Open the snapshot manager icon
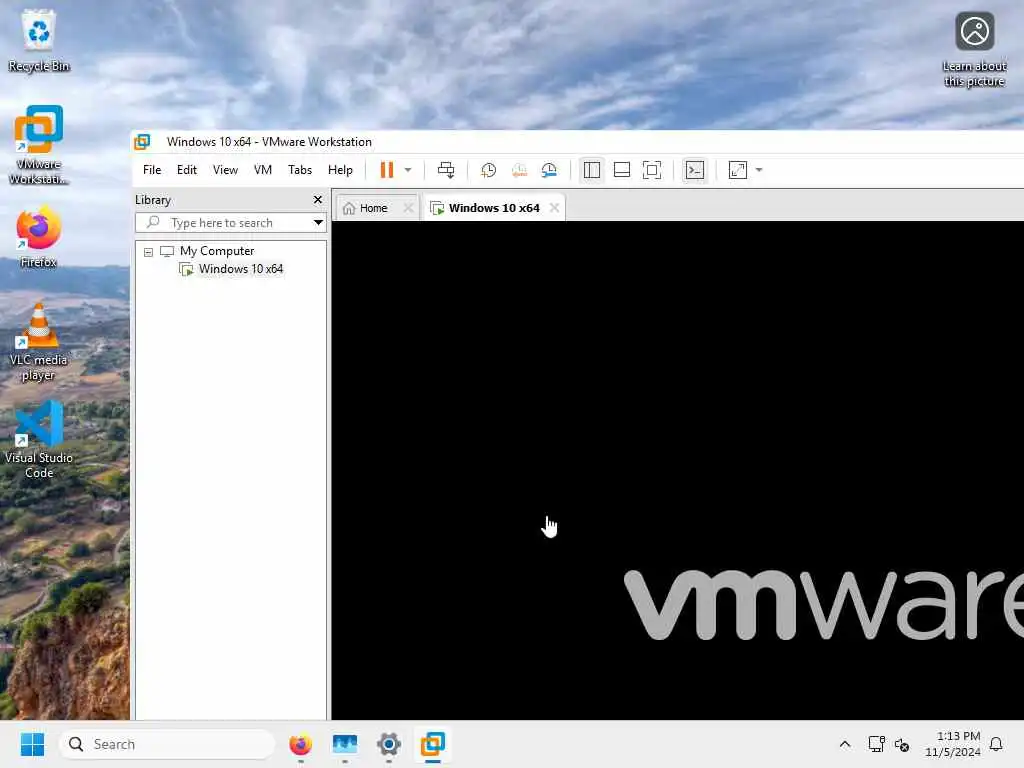The height and width of the screenshot is (768, 1024). coord(549,170)
